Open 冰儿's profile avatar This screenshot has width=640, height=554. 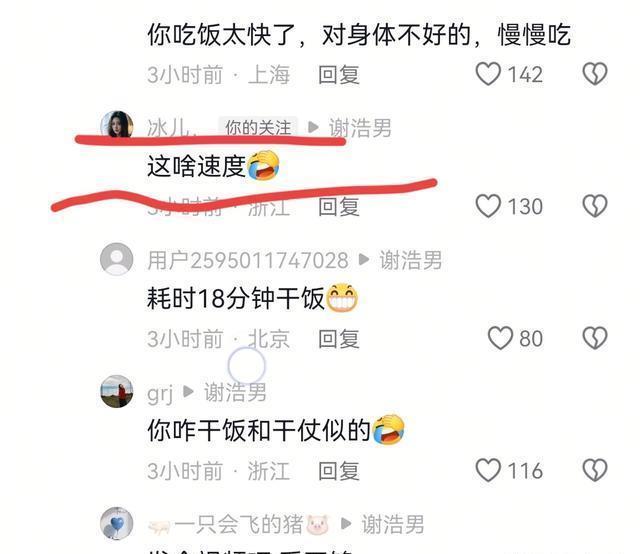click(117, 125)
